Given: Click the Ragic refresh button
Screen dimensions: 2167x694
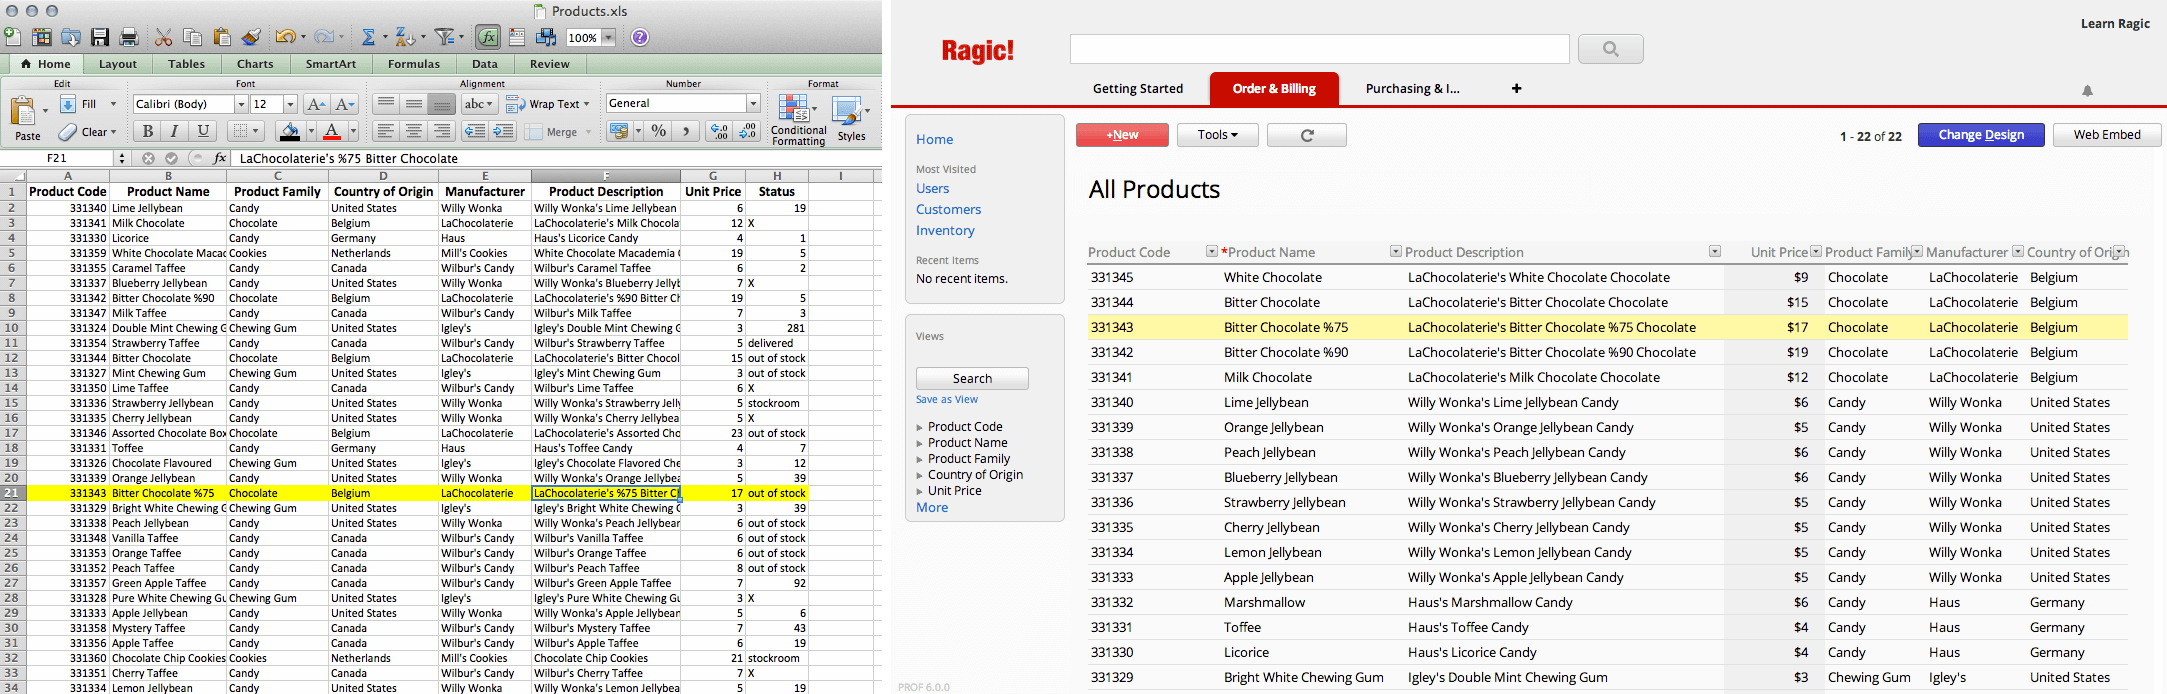Looking at the screenshot, I should 1306,135.
